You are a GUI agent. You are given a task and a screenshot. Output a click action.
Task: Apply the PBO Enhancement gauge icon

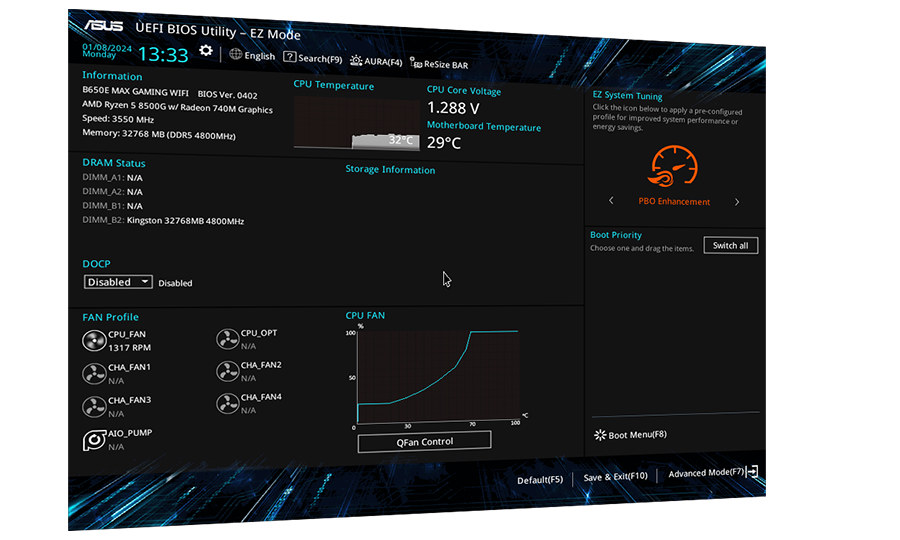click(x=674, y=166)
